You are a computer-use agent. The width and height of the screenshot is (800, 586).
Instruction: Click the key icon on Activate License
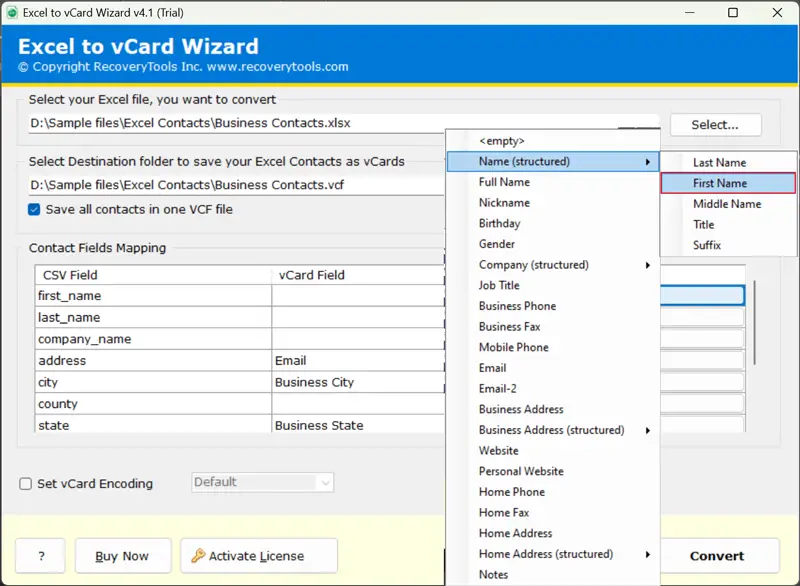(198, 556)
